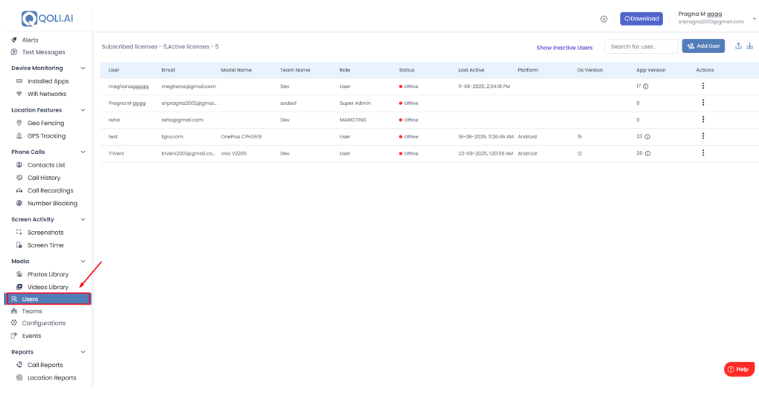Click Show Inactive Users link
Viewport: 759px width, 394px height.
[564, 47]
